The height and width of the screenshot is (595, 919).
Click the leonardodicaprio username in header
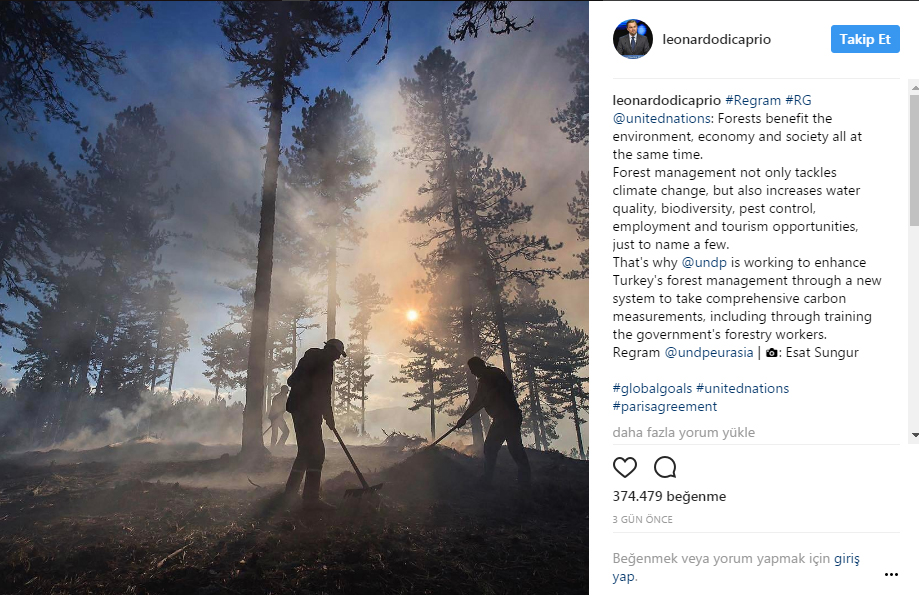click(716, 39)
